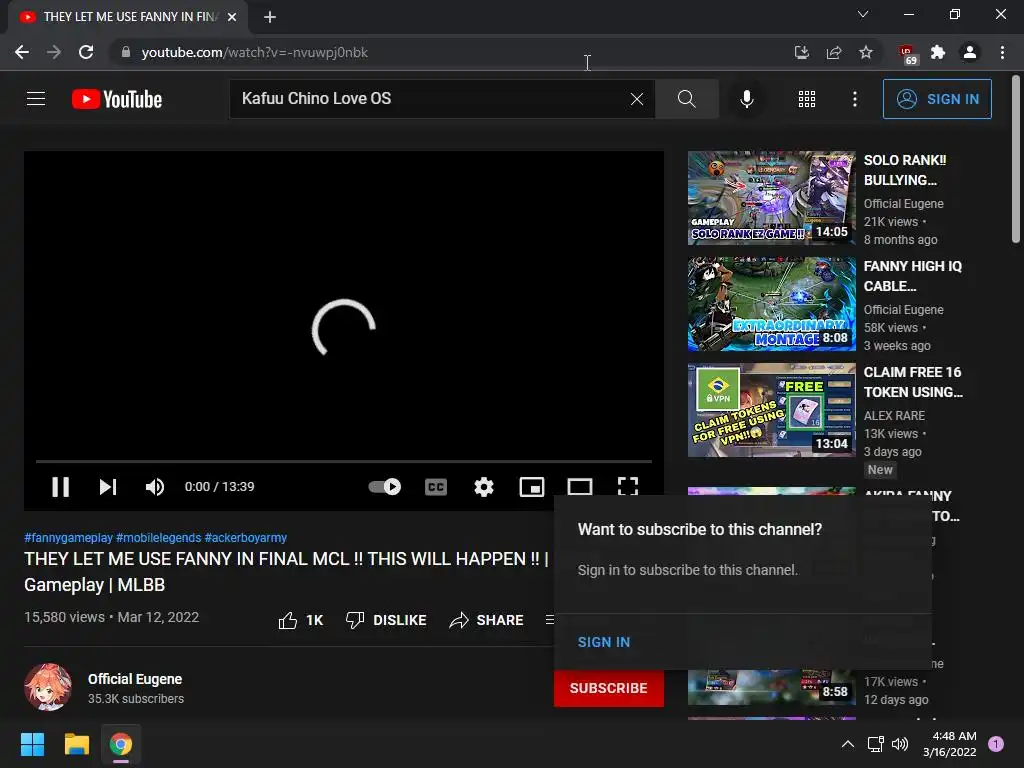
Task: Open system volume tray icon
Action: click(x=900, y=744)
